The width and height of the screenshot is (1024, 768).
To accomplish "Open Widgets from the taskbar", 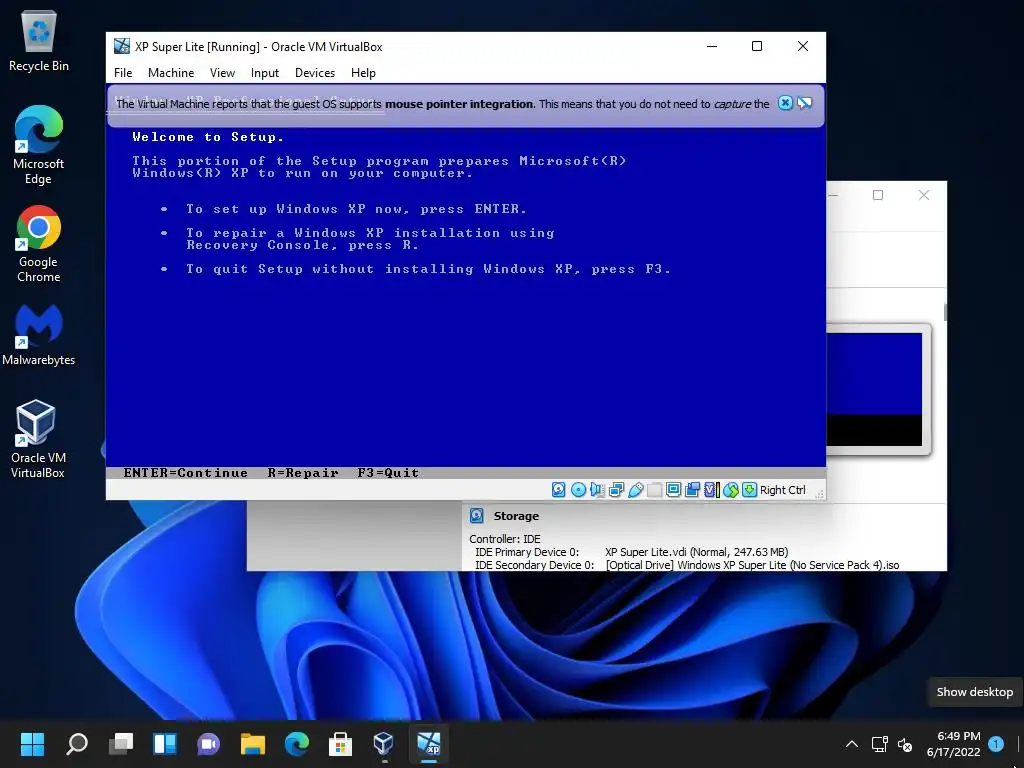I will pyautogui.click(x=165, y=744).
